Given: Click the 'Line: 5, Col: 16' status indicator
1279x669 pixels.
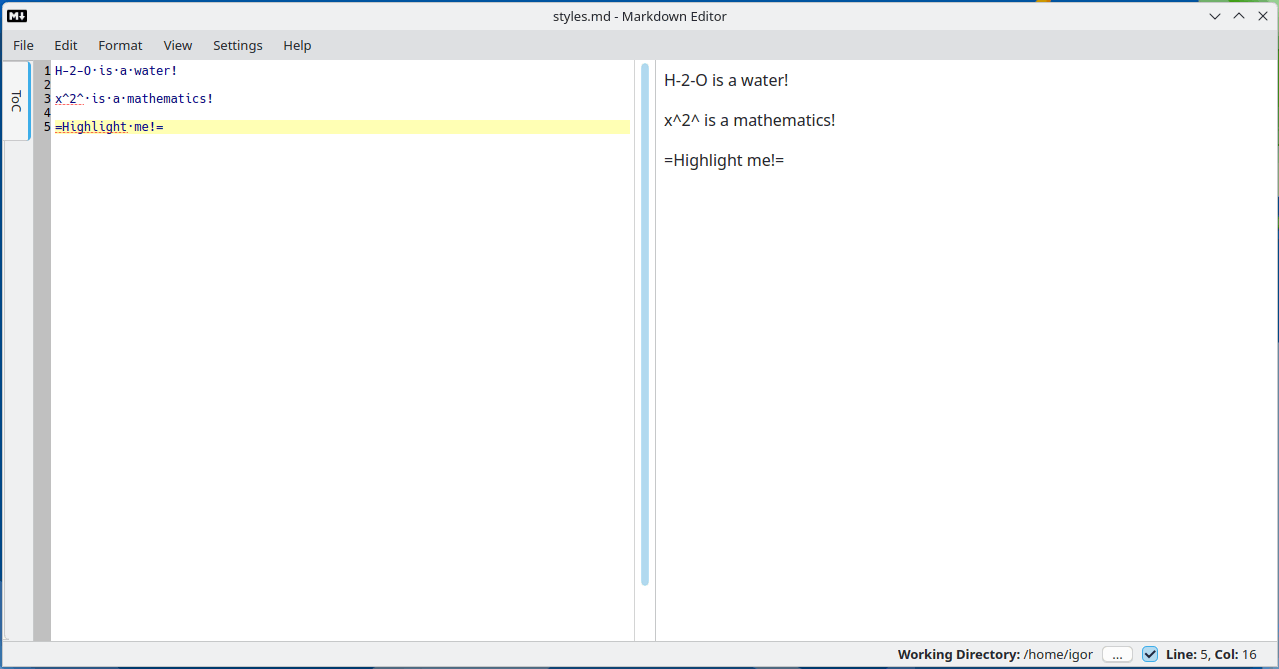Looking at the screenshot, I should coord(1211,654).
